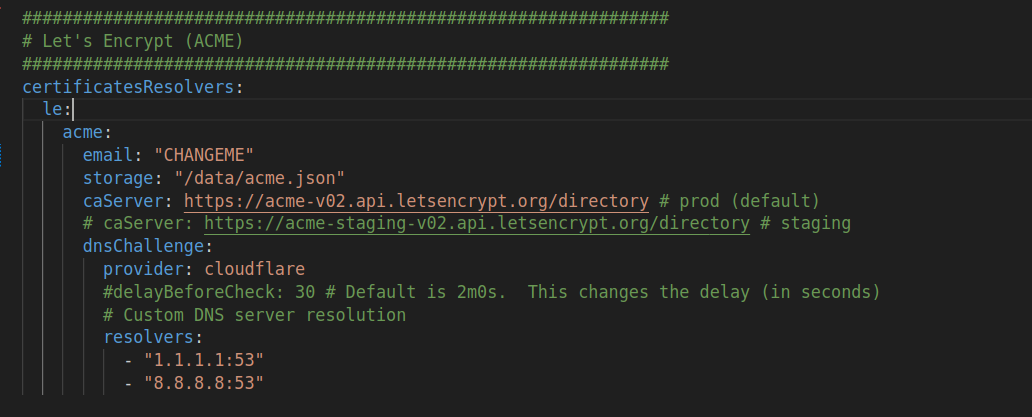Click the resolvers: key
Image resolution: width=1032 pixels, height=417 pixels.
coord(153,337)
